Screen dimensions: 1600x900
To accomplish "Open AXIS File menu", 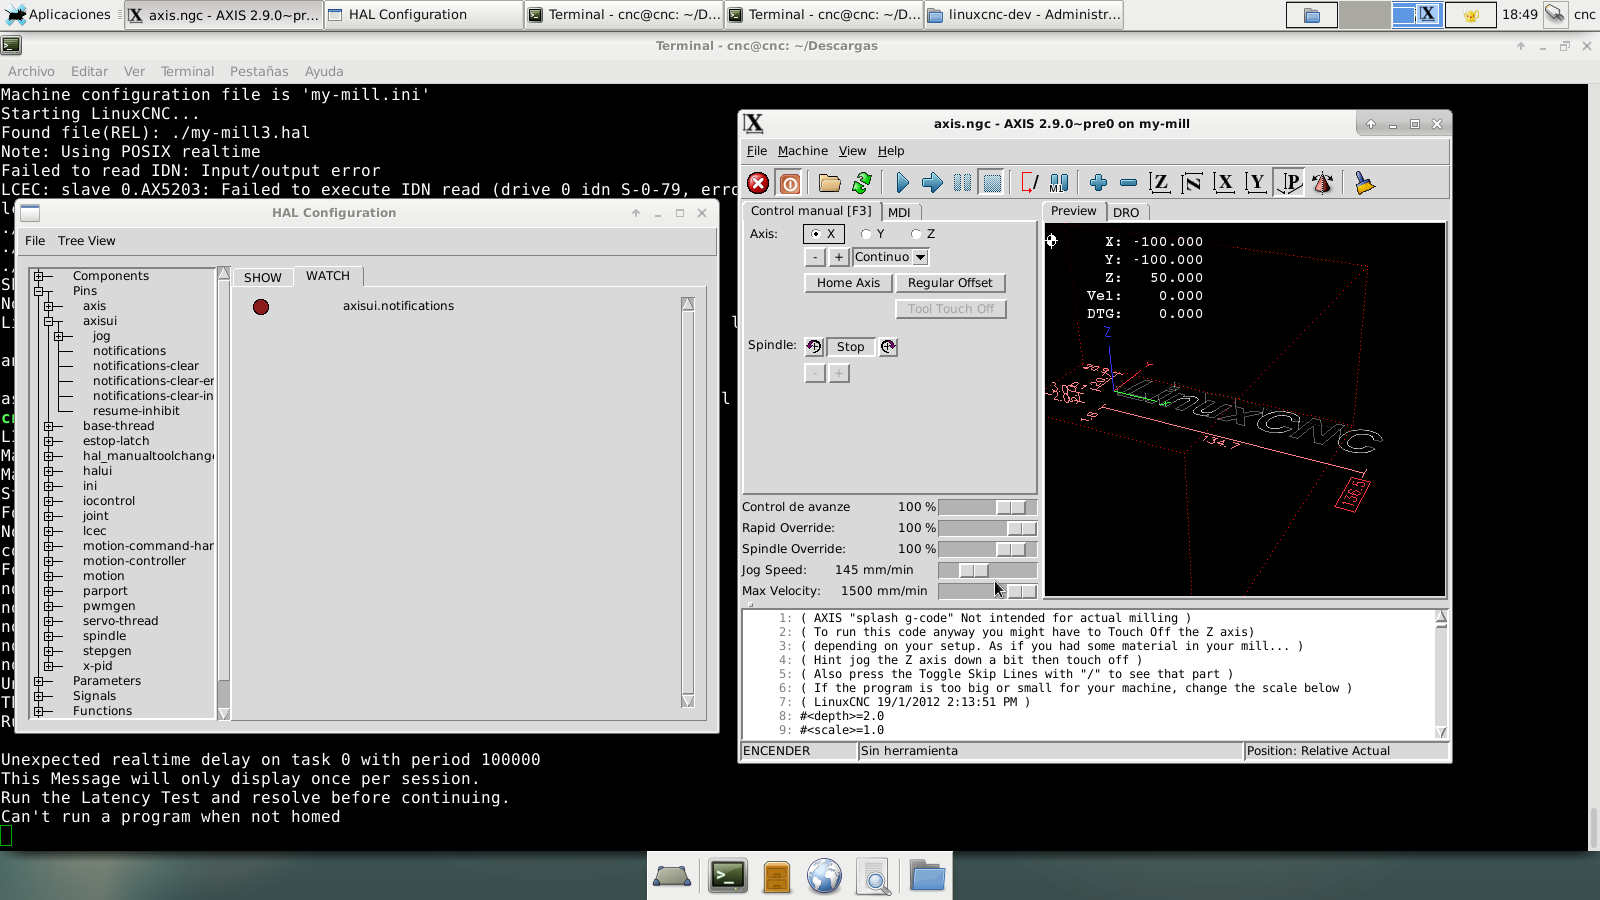I will coord(757,151).
